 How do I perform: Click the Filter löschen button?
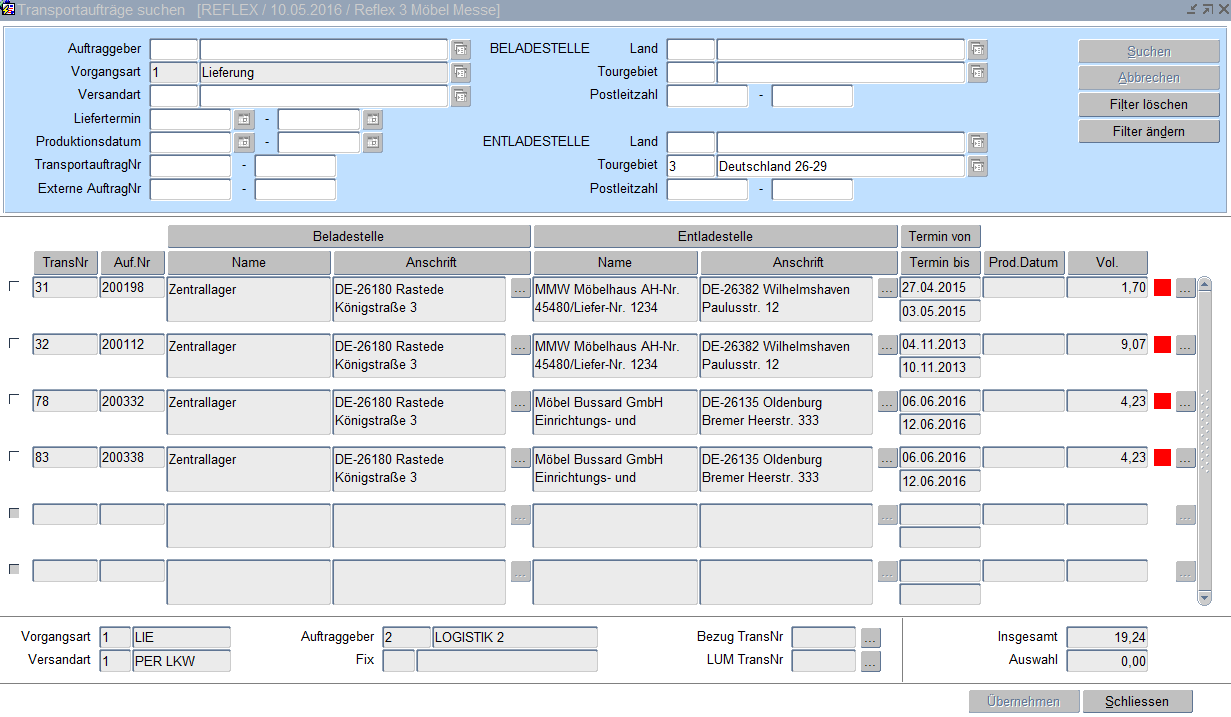pyautogui.click(x=1149, y=105)
